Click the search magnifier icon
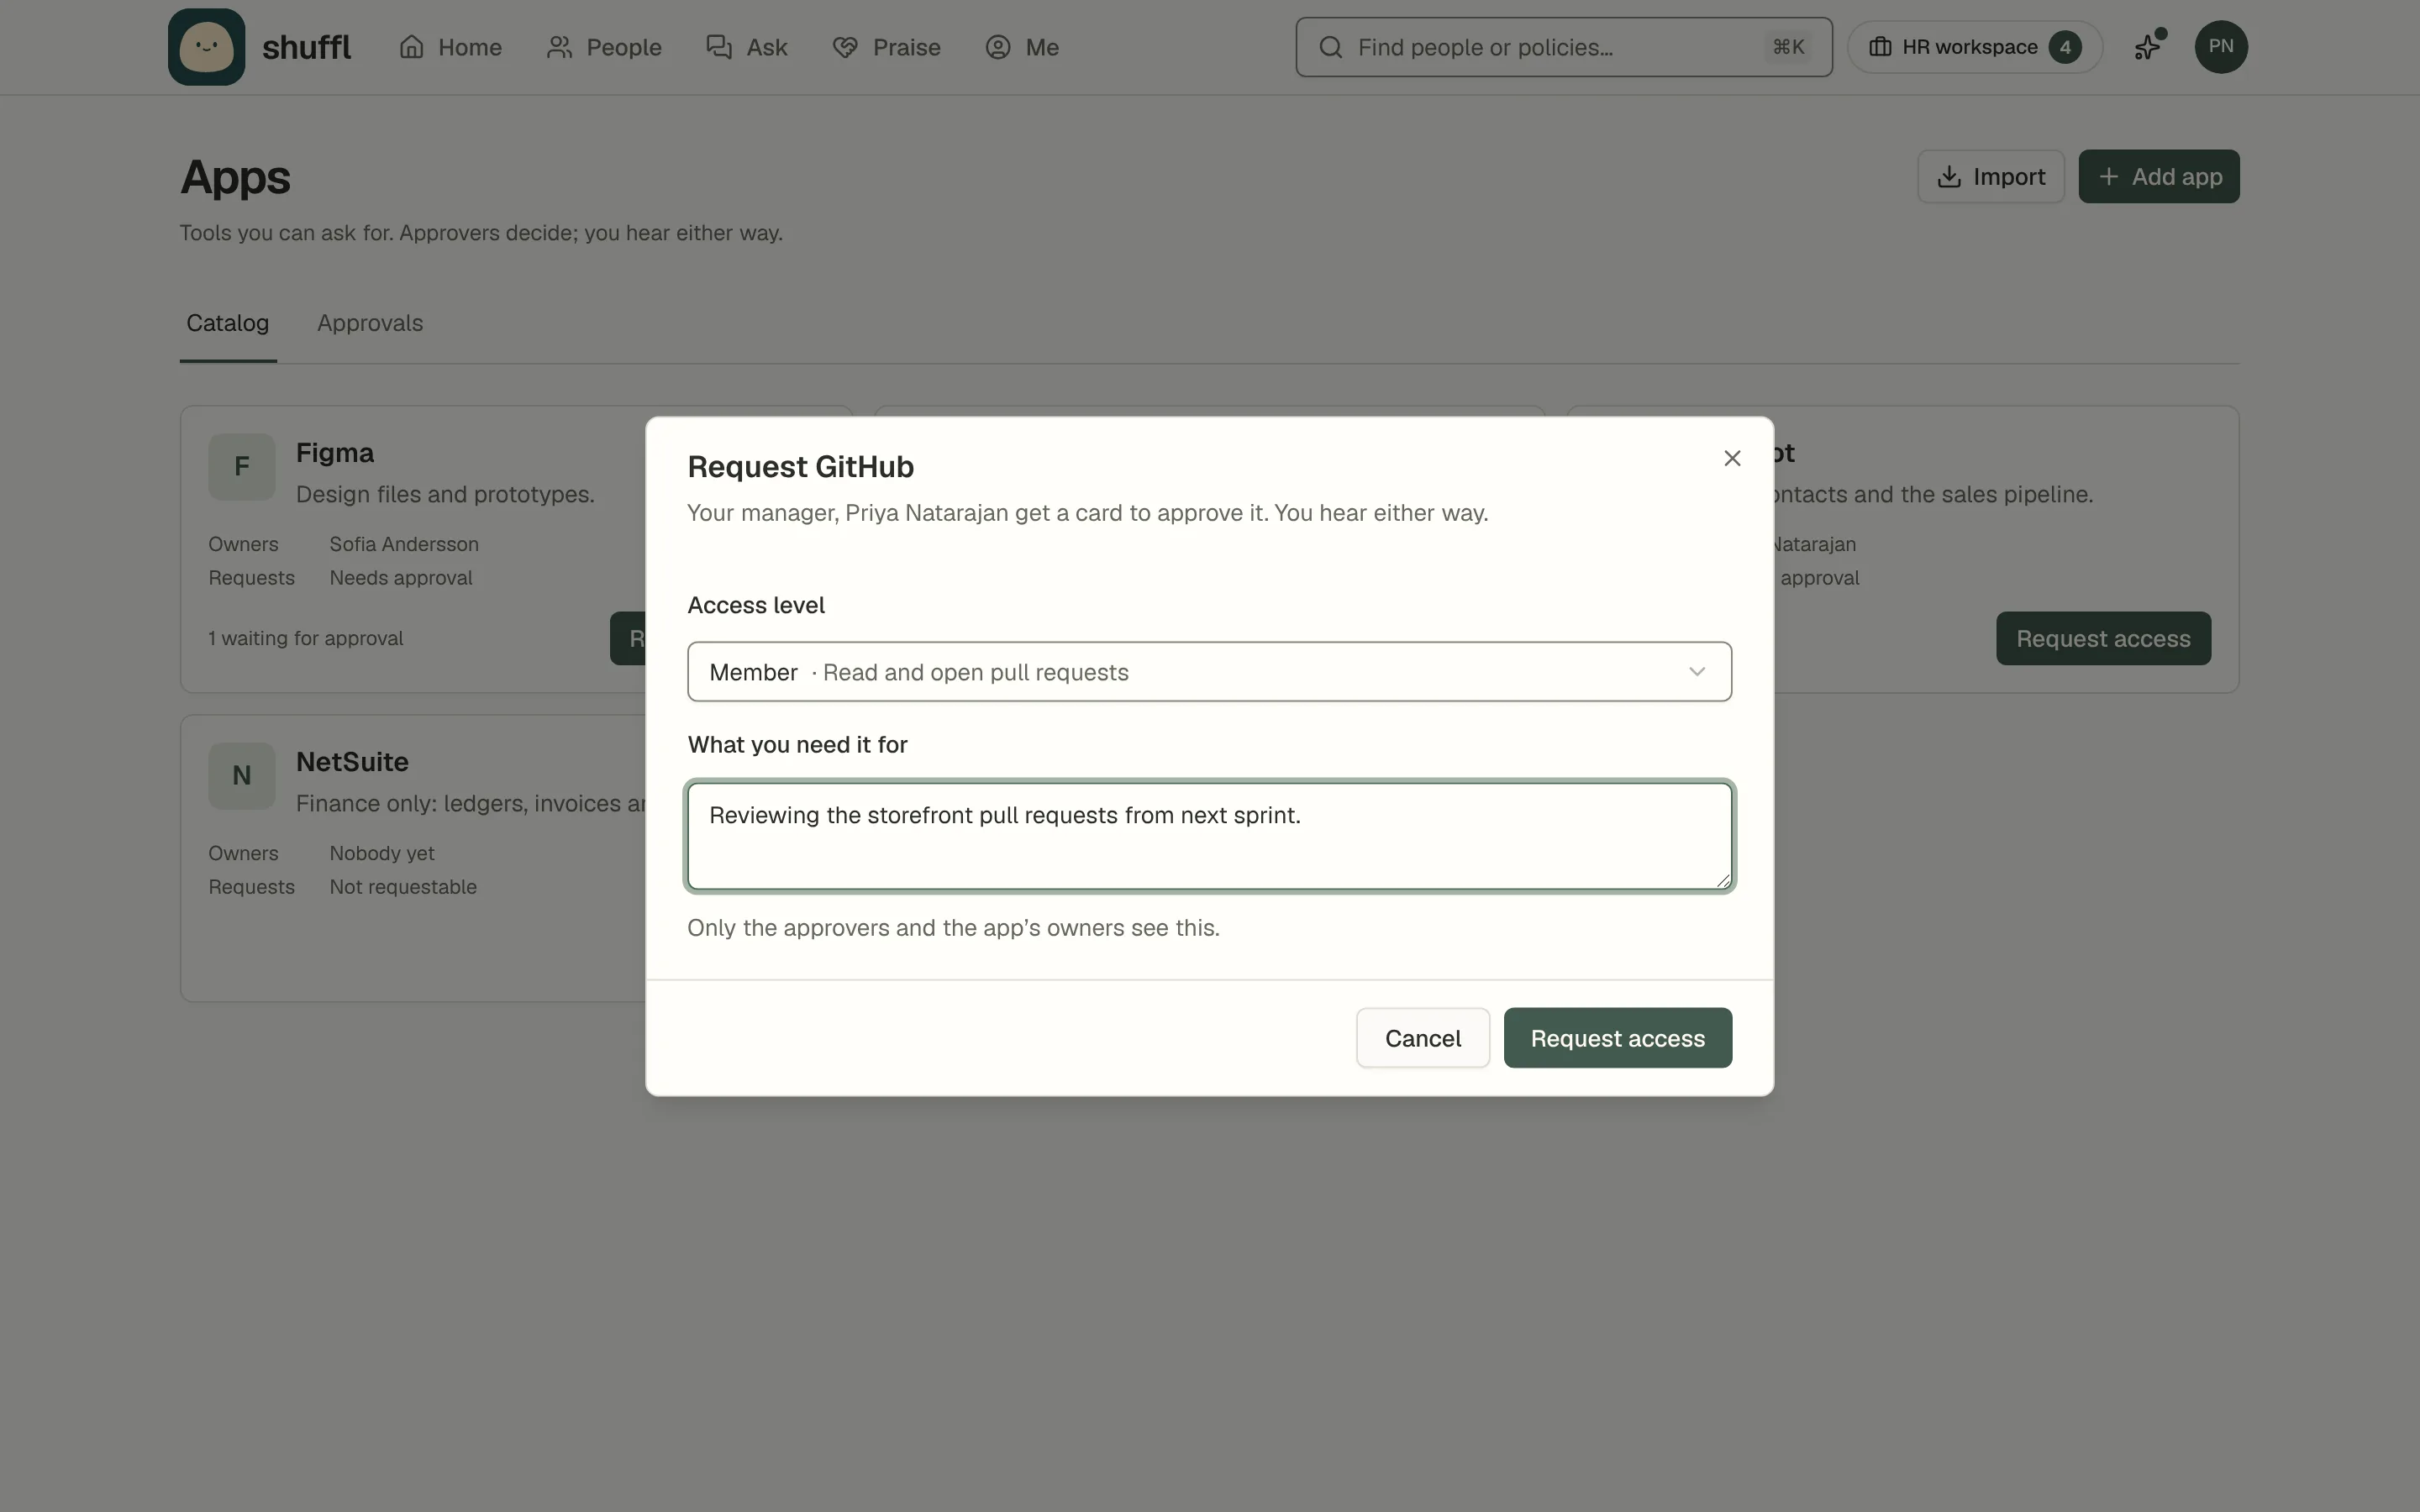Screen dimensions: 2420x1512 click(x=1330, y=47)
